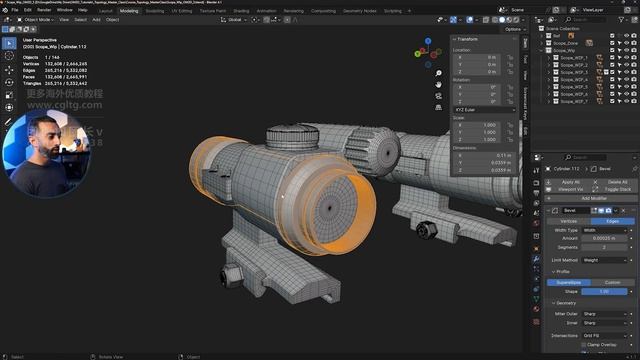
Task: Select the Rotate tool
Action: [x=9, y=82]
